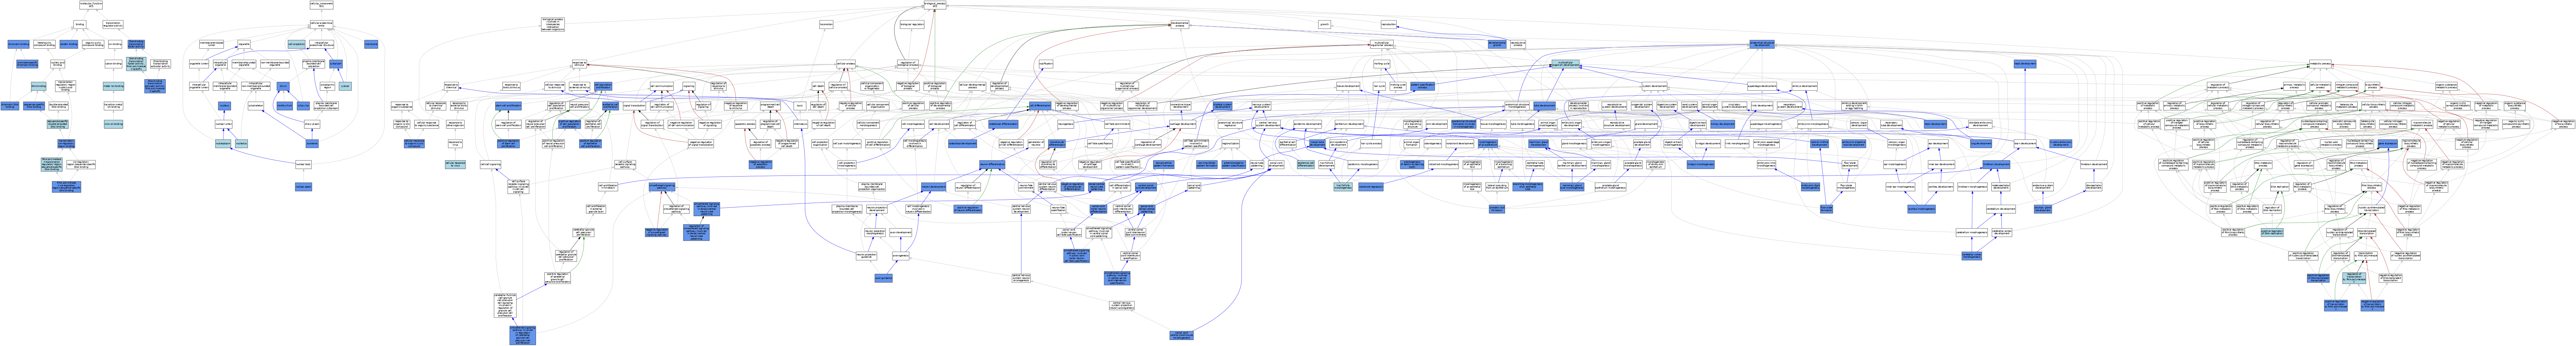Select the biological_process root node
Screen dimensions: 2576x346
pos(935,5)
